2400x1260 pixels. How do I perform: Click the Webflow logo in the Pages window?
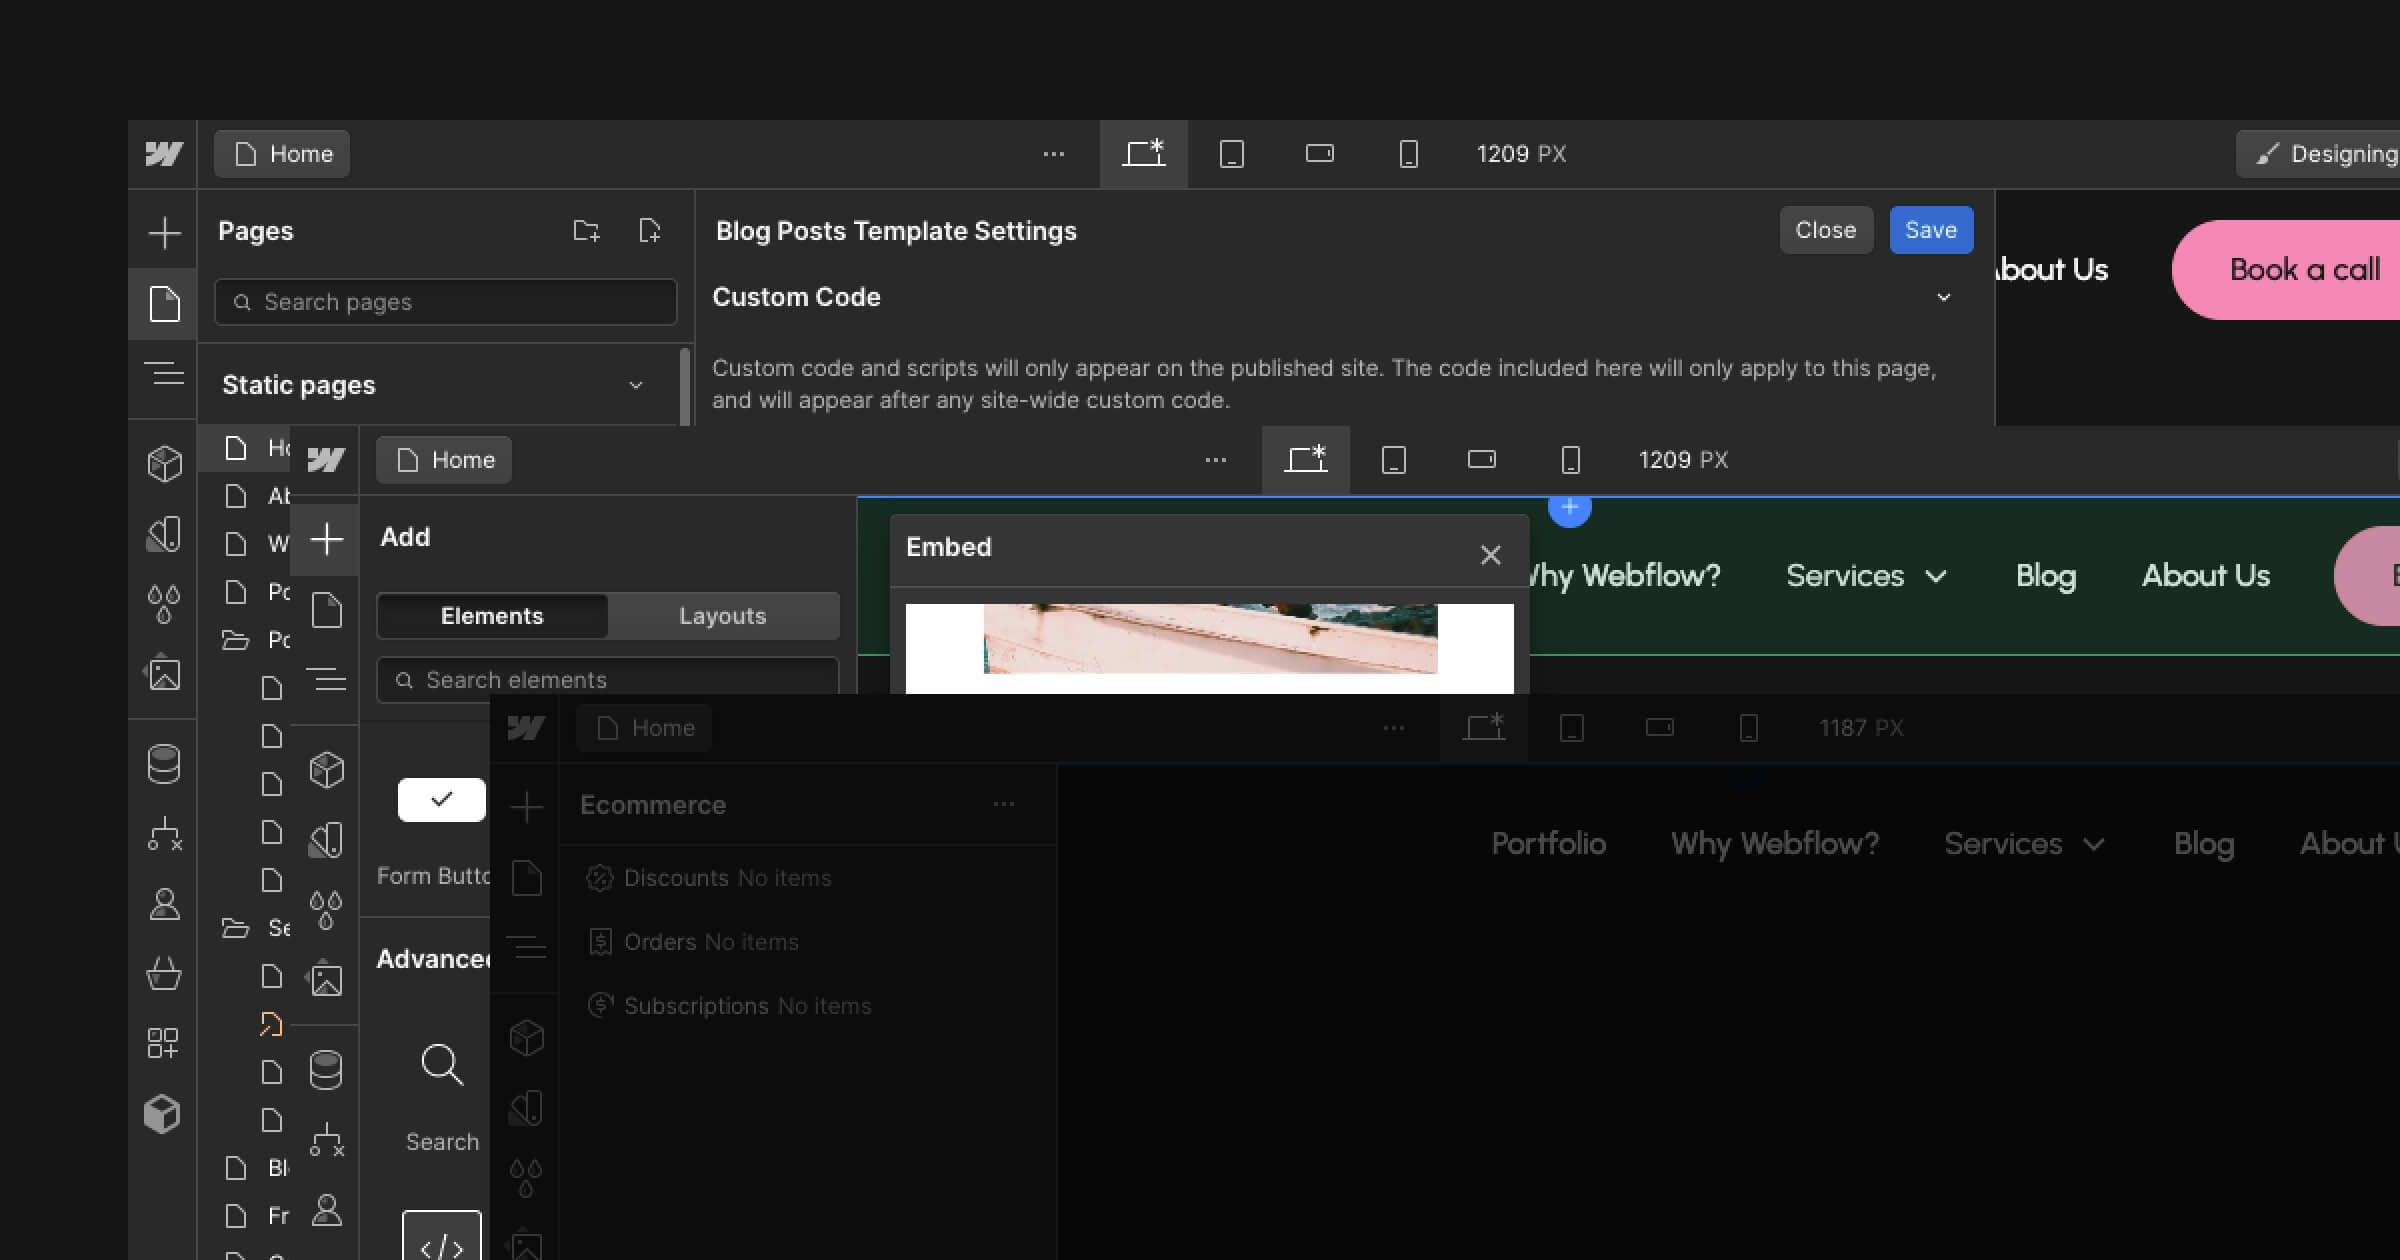[x=164, y=154]
